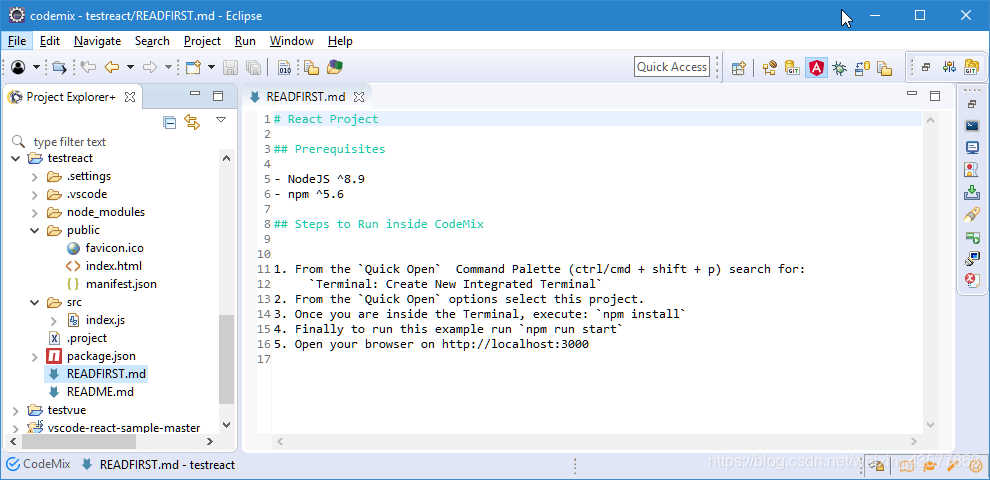The width and height of the screenshot is (990, 480).
Task: Open the red X error log sidebar icon
Action: [972, 280]
